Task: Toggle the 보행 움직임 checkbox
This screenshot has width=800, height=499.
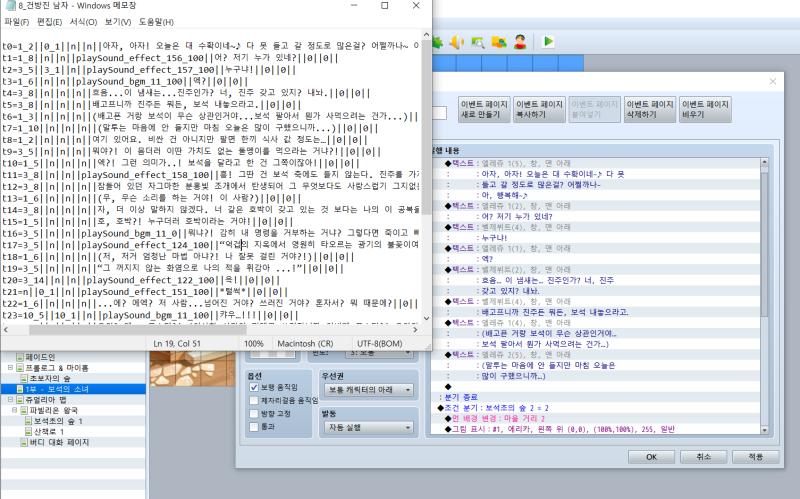Action: pos(254,387)
